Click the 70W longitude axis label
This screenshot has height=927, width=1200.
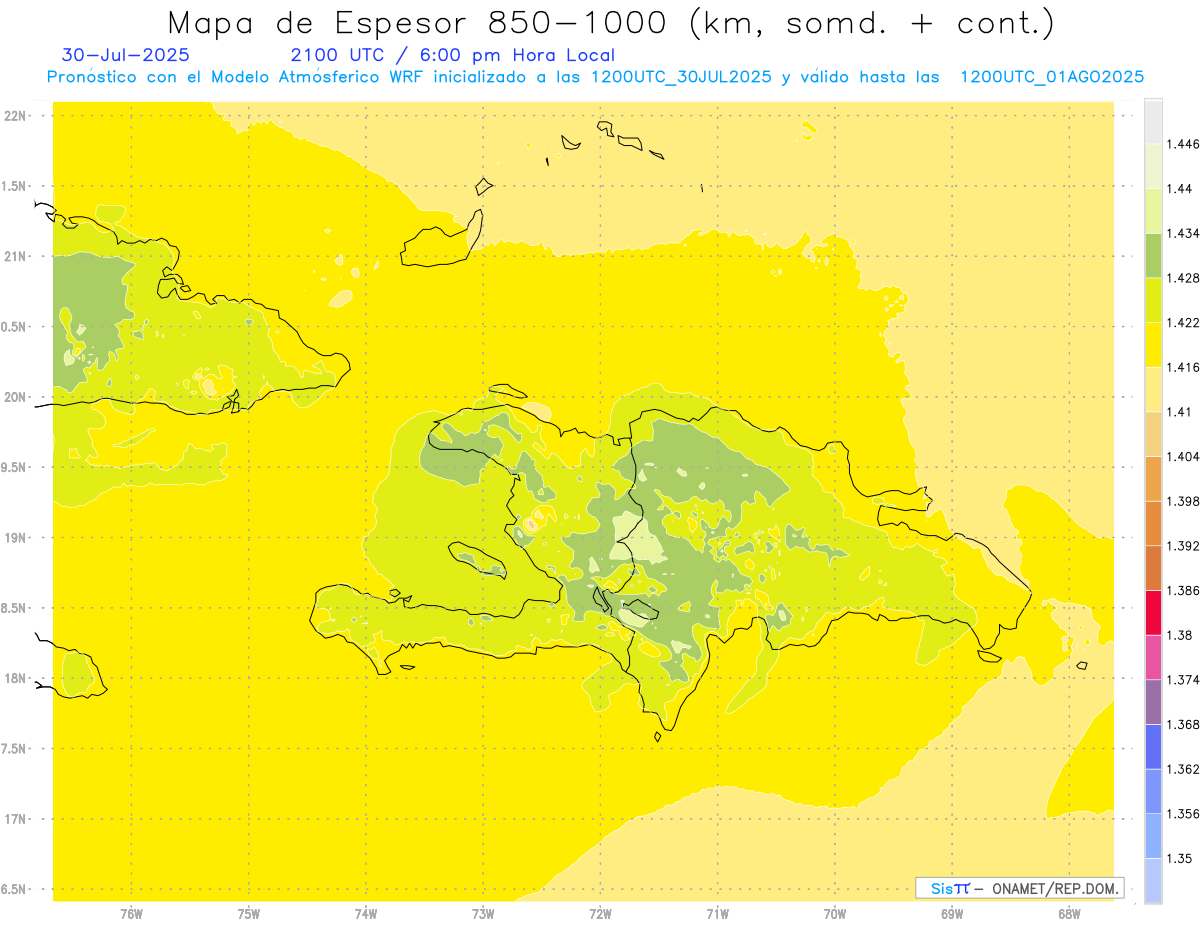click(835, 913)
